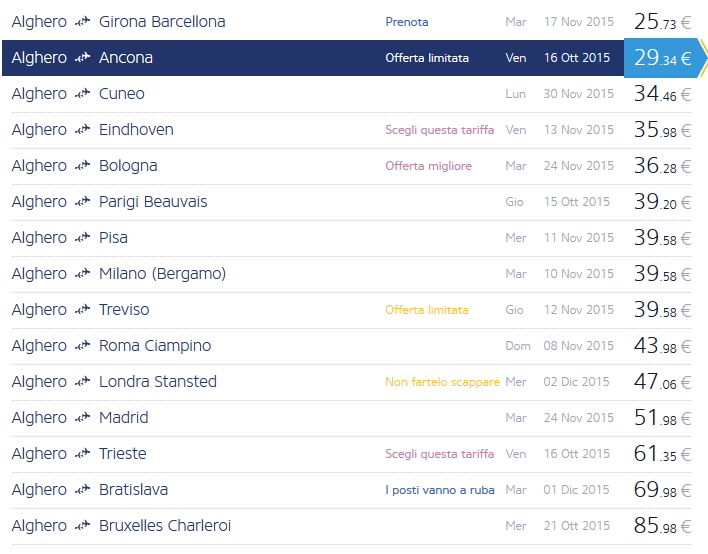Viewport: 708px width, 554px height.
Task: Click the Offerta limitata tag for Treviso
Action: pos(426,310)
